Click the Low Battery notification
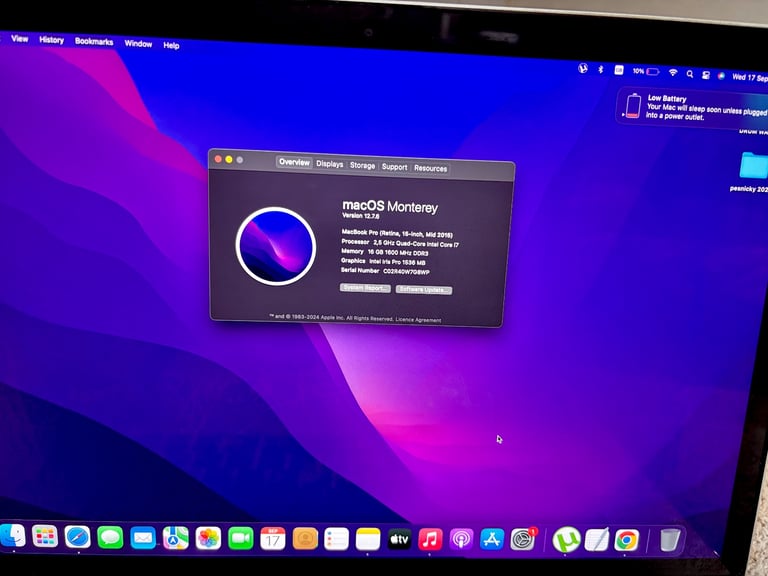This screenshot has height=576, width=768. tap(692, 107)
